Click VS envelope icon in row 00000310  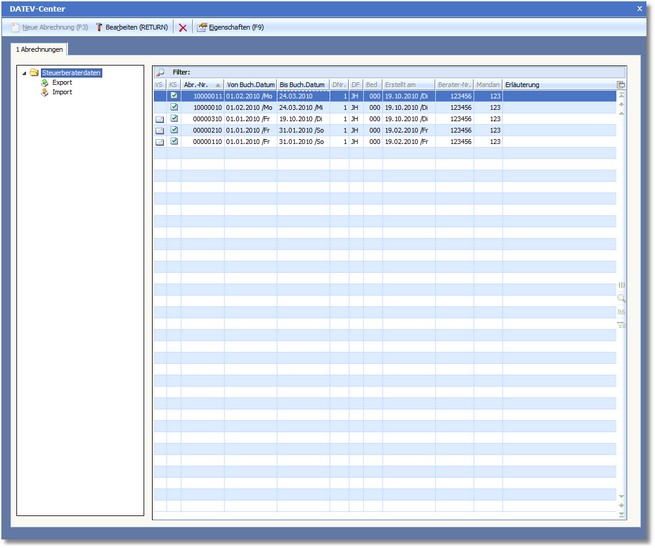[159, 119]
